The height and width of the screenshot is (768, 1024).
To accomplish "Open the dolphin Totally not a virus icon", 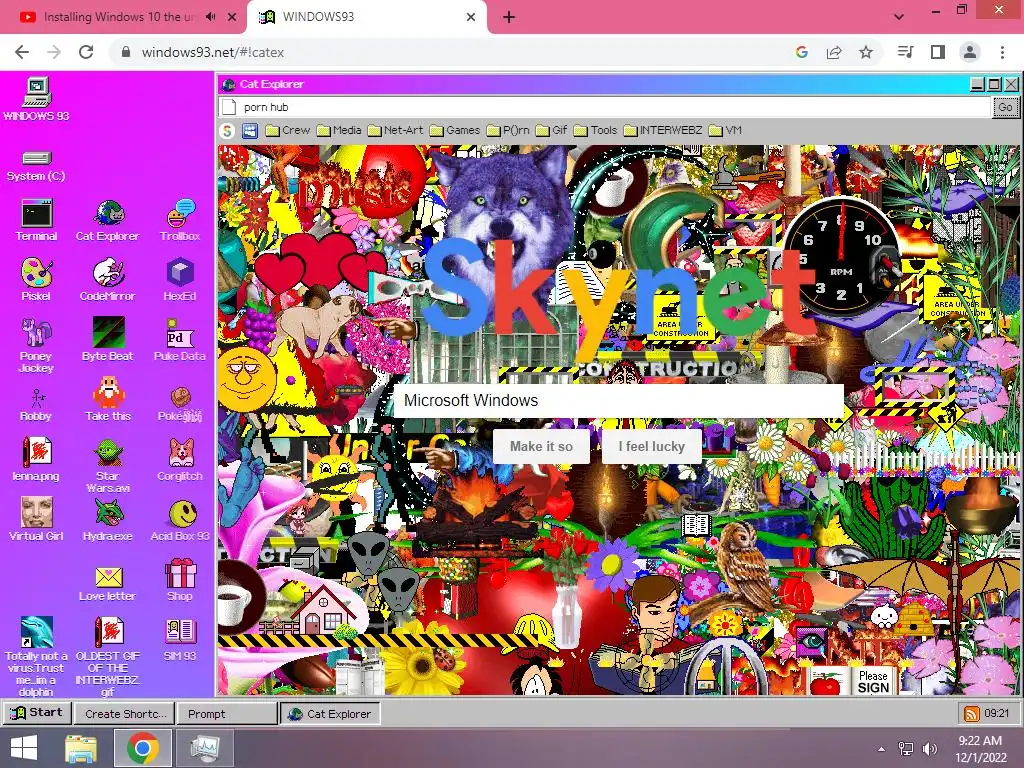I will click(36, 656).
